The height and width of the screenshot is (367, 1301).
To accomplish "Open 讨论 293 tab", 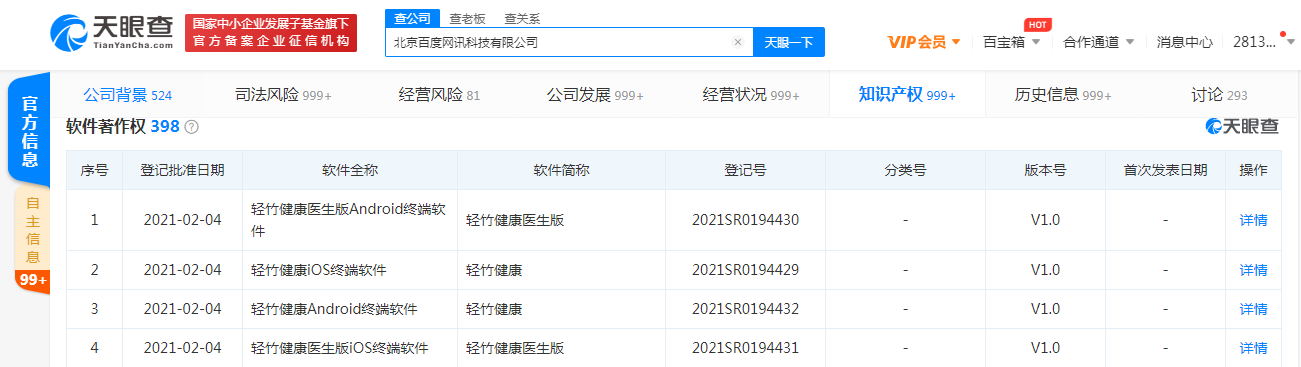I will 1219,95.
